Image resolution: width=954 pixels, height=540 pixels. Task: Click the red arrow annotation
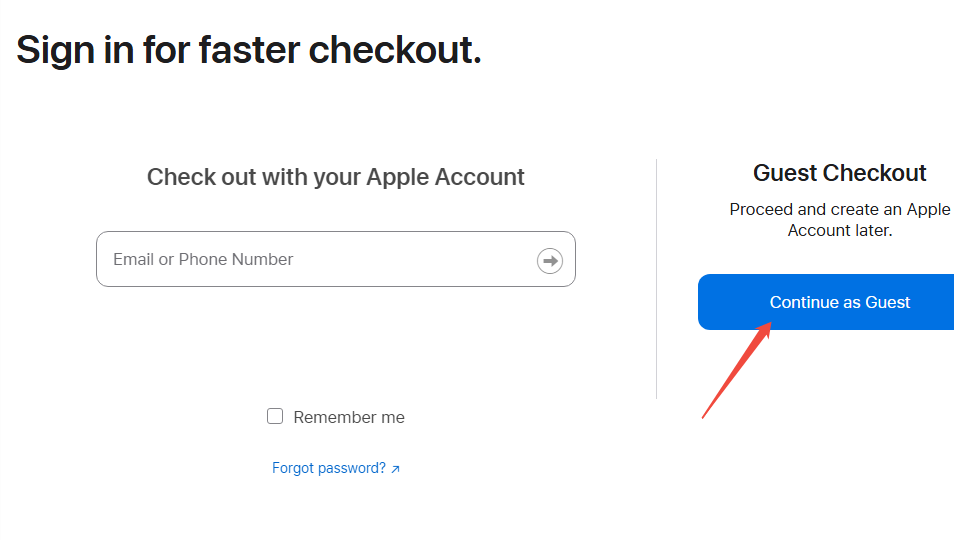click(x=734, y=369)
